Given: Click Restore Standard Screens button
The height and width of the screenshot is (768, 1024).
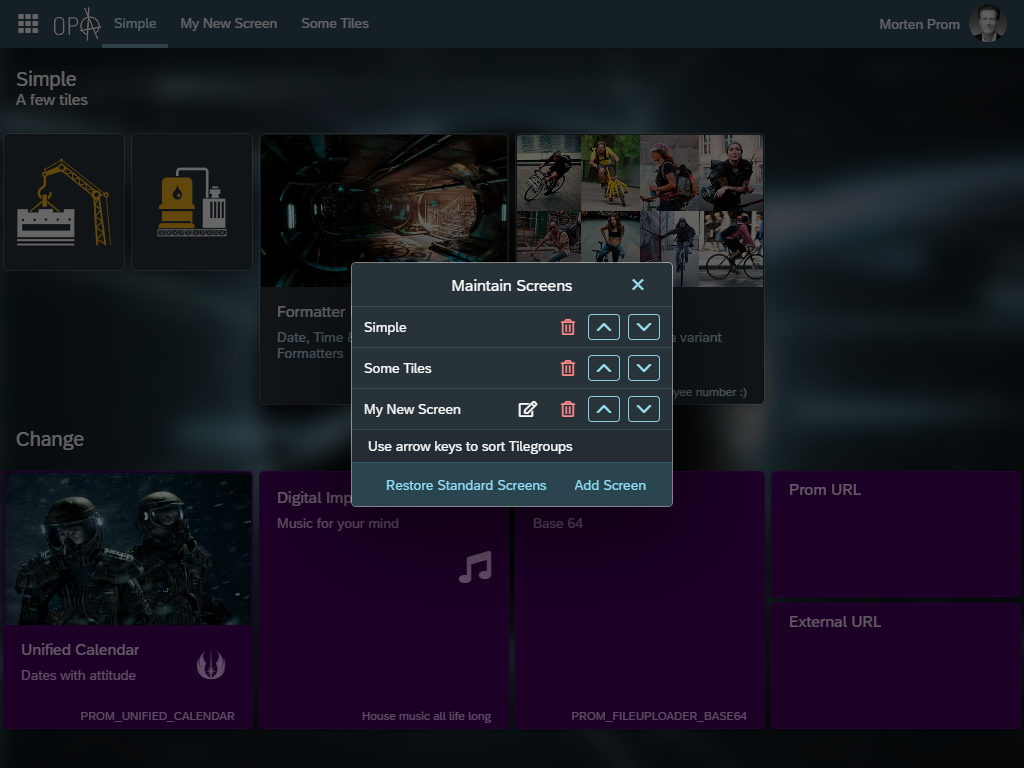Looking at the screenshot, I should (466, 485).
